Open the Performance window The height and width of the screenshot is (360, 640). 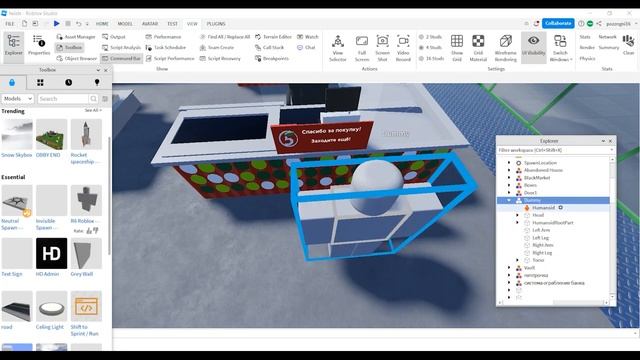point(163,37)
